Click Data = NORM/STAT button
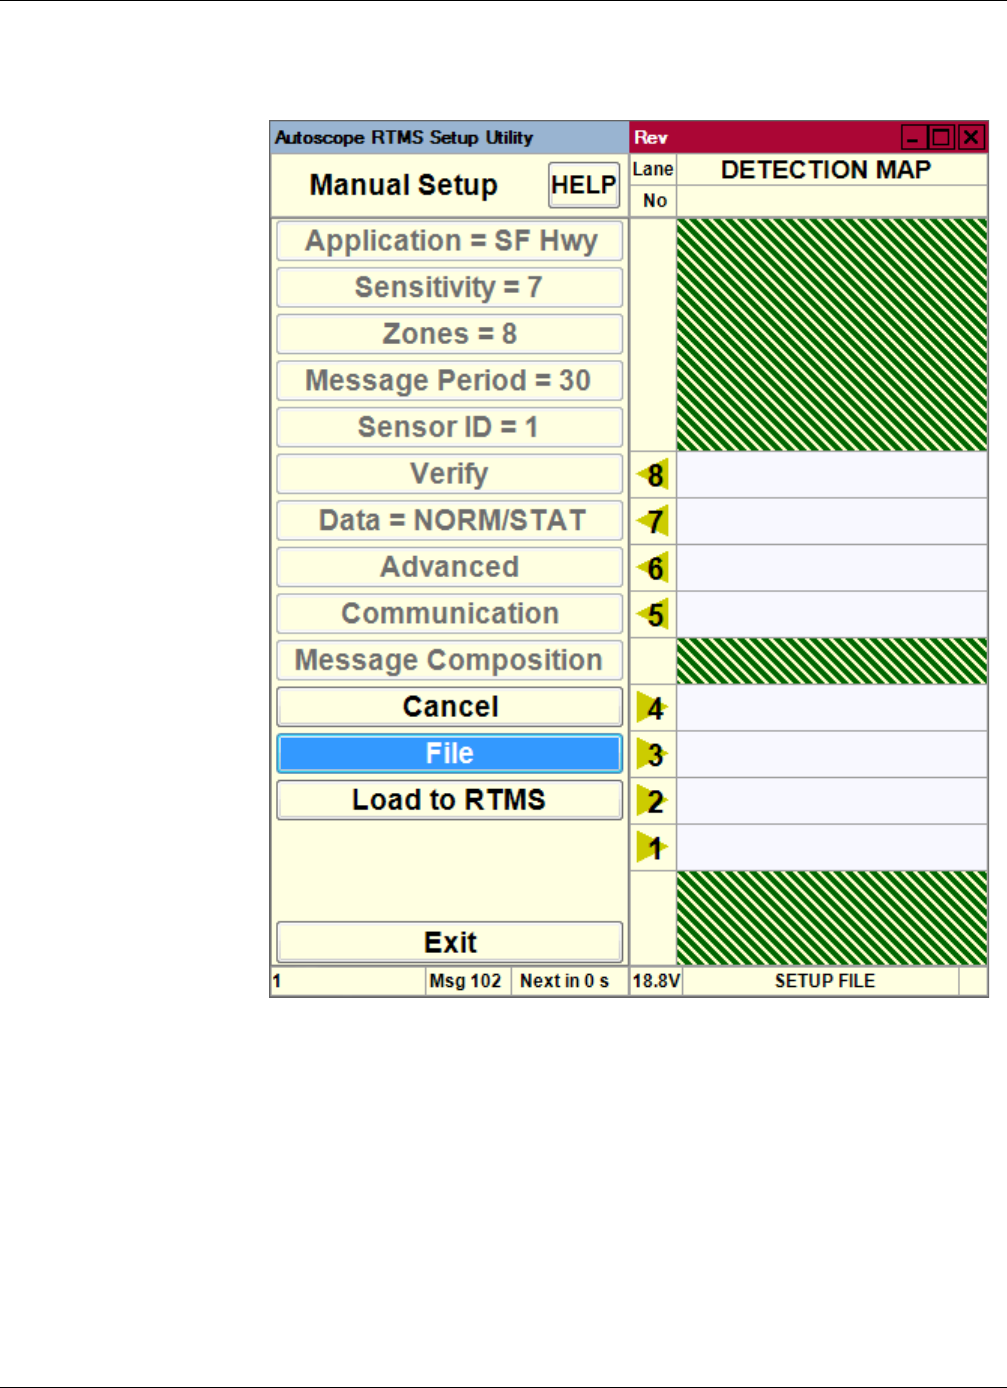 pos(450,520)
